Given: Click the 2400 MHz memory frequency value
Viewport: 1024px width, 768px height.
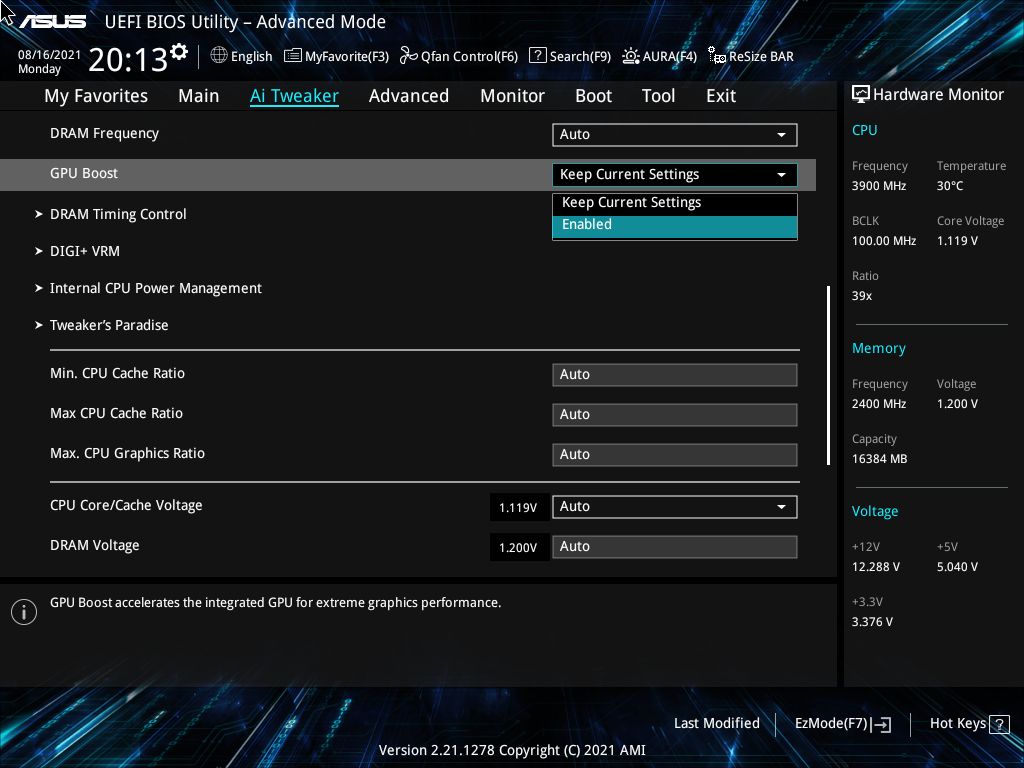Looking at the screenshot, I should coord(879,404).
